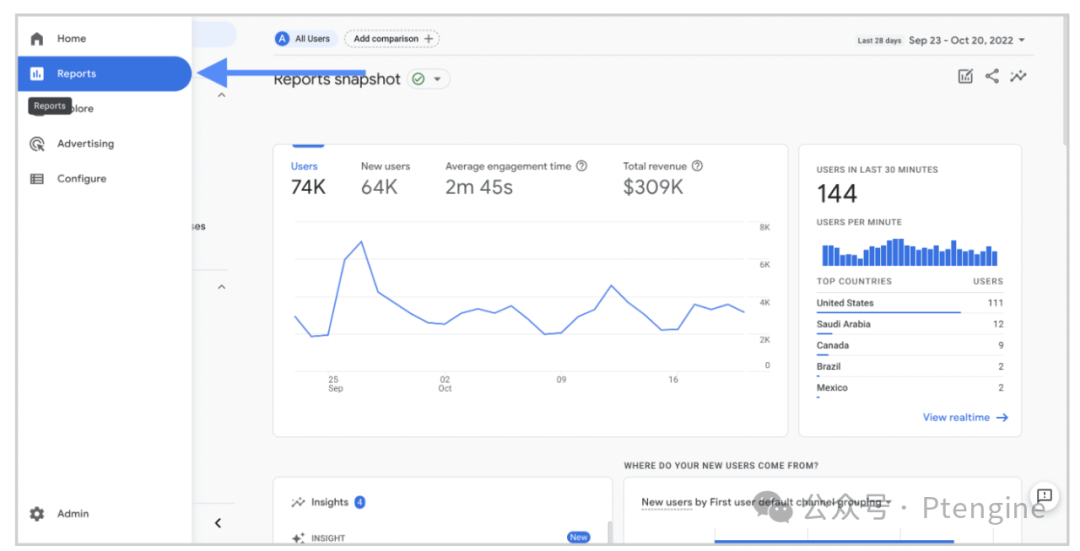
Task: Click the Mexico country row
Action: (x=910, y=388)
